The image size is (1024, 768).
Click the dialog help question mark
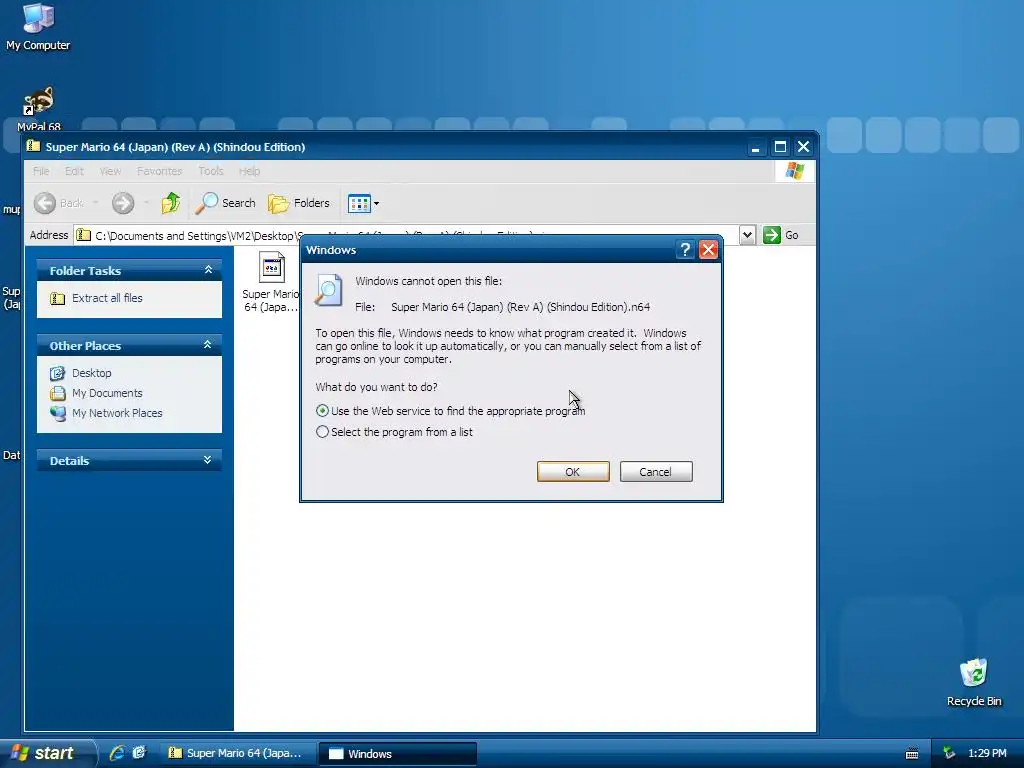684,249
